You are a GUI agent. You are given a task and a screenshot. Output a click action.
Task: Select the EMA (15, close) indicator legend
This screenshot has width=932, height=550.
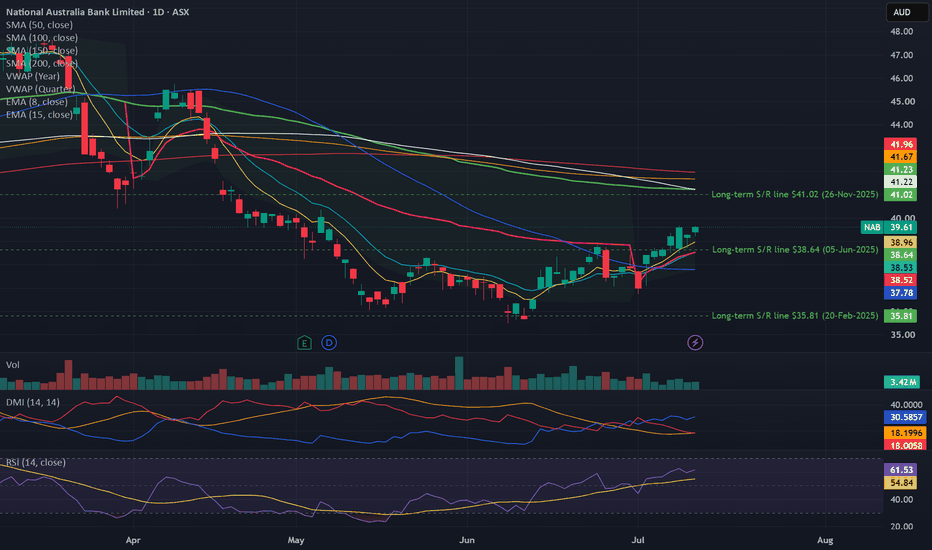point(39,115)
